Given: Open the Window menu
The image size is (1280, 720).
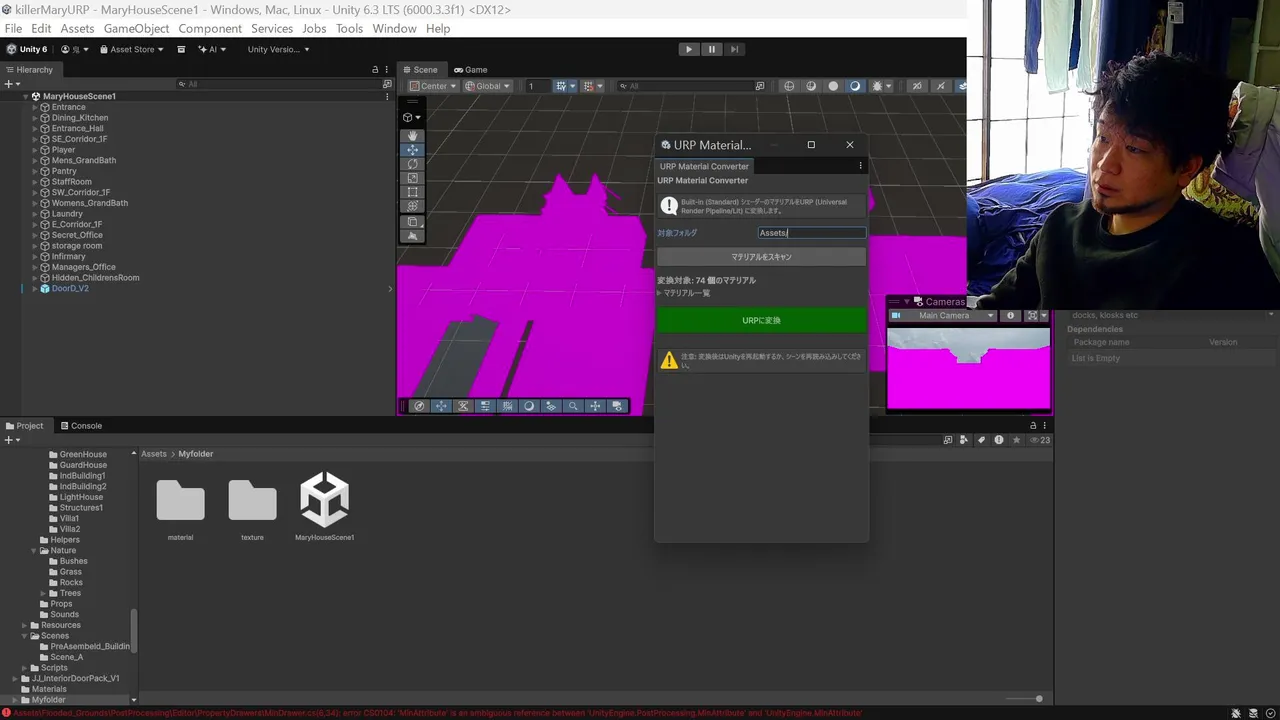Looking at the screenshot, I should 394,28.
